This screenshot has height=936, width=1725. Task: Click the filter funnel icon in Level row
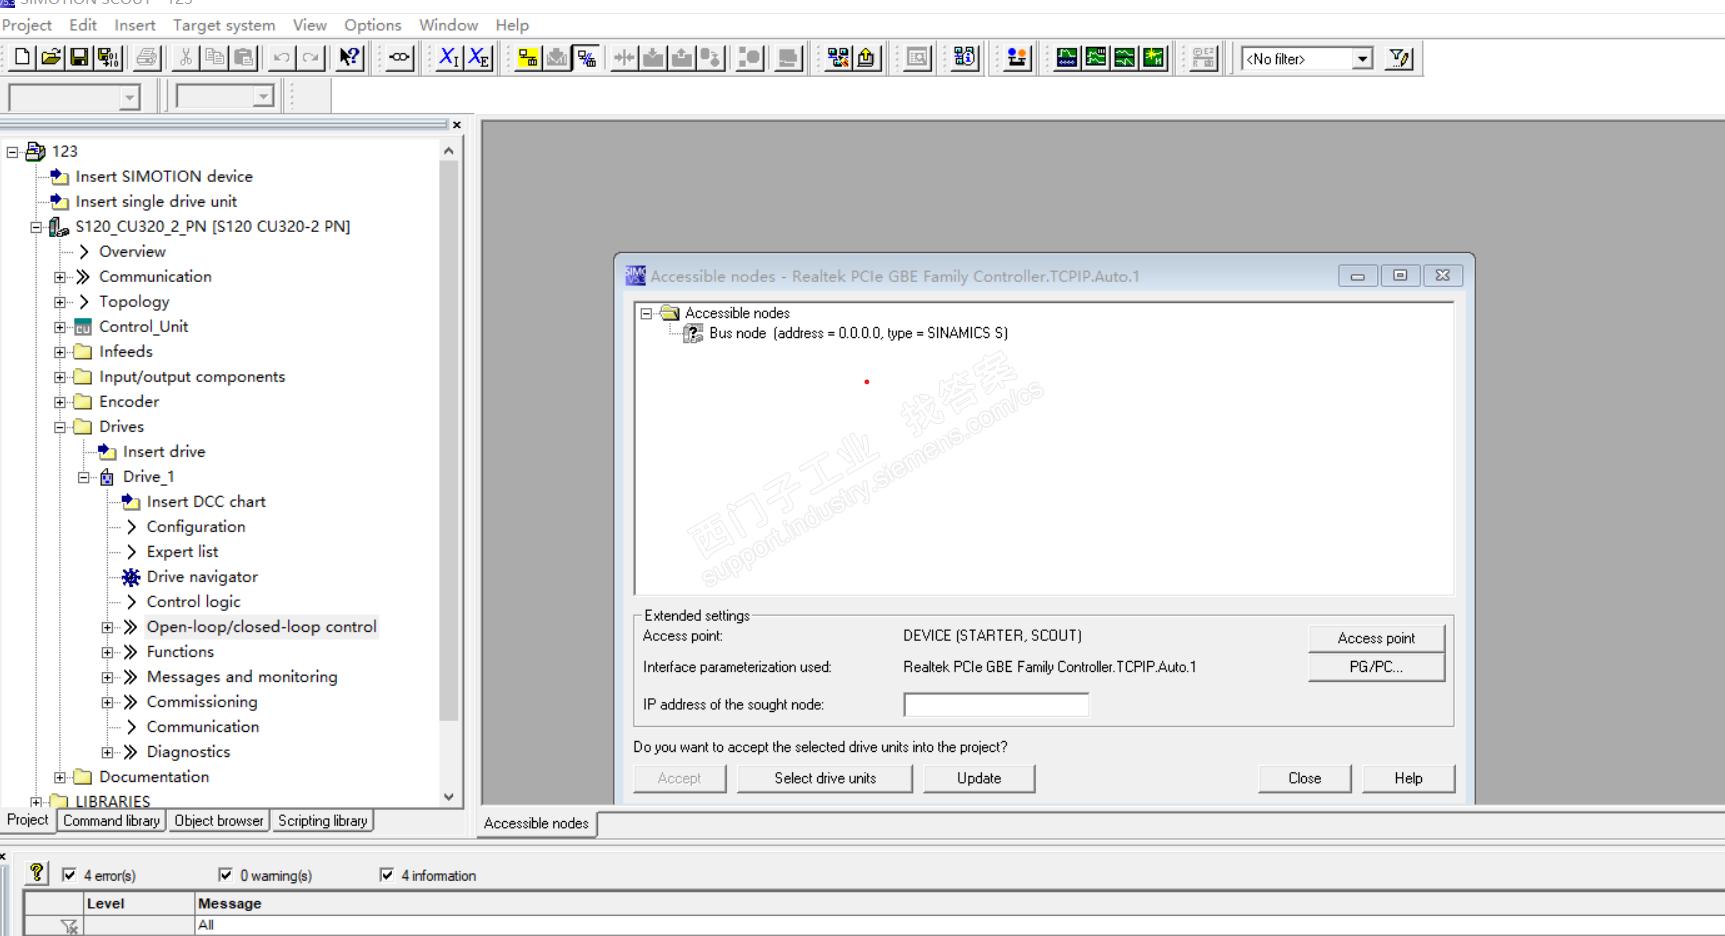(x=69, y=926)
